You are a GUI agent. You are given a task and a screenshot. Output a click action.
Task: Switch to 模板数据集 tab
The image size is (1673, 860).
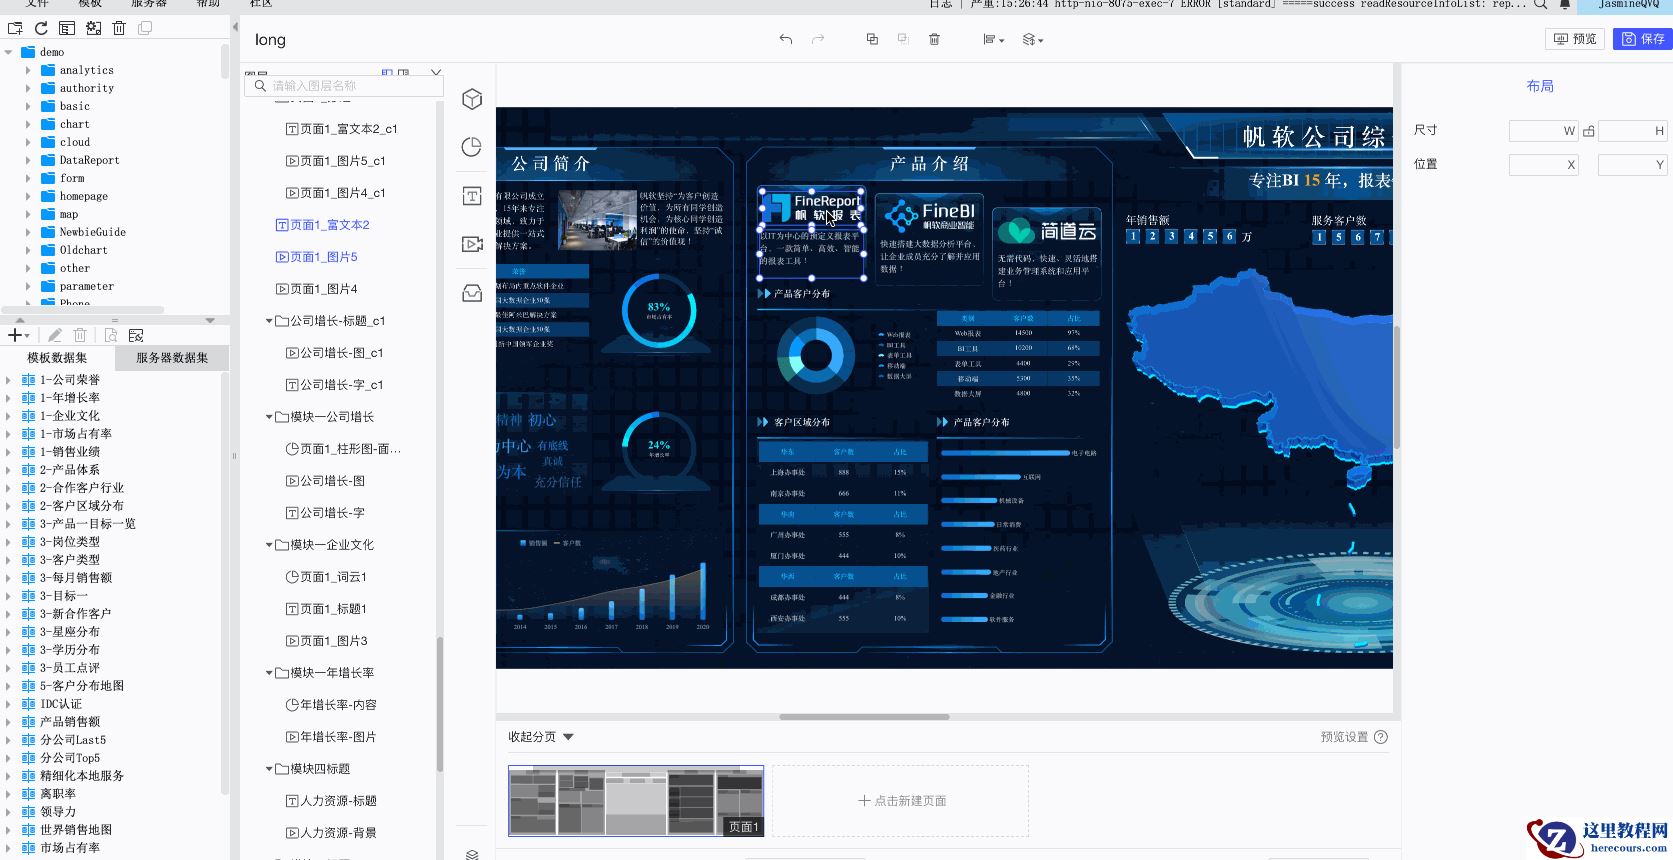pyautogui.click(x=57, y=358)
